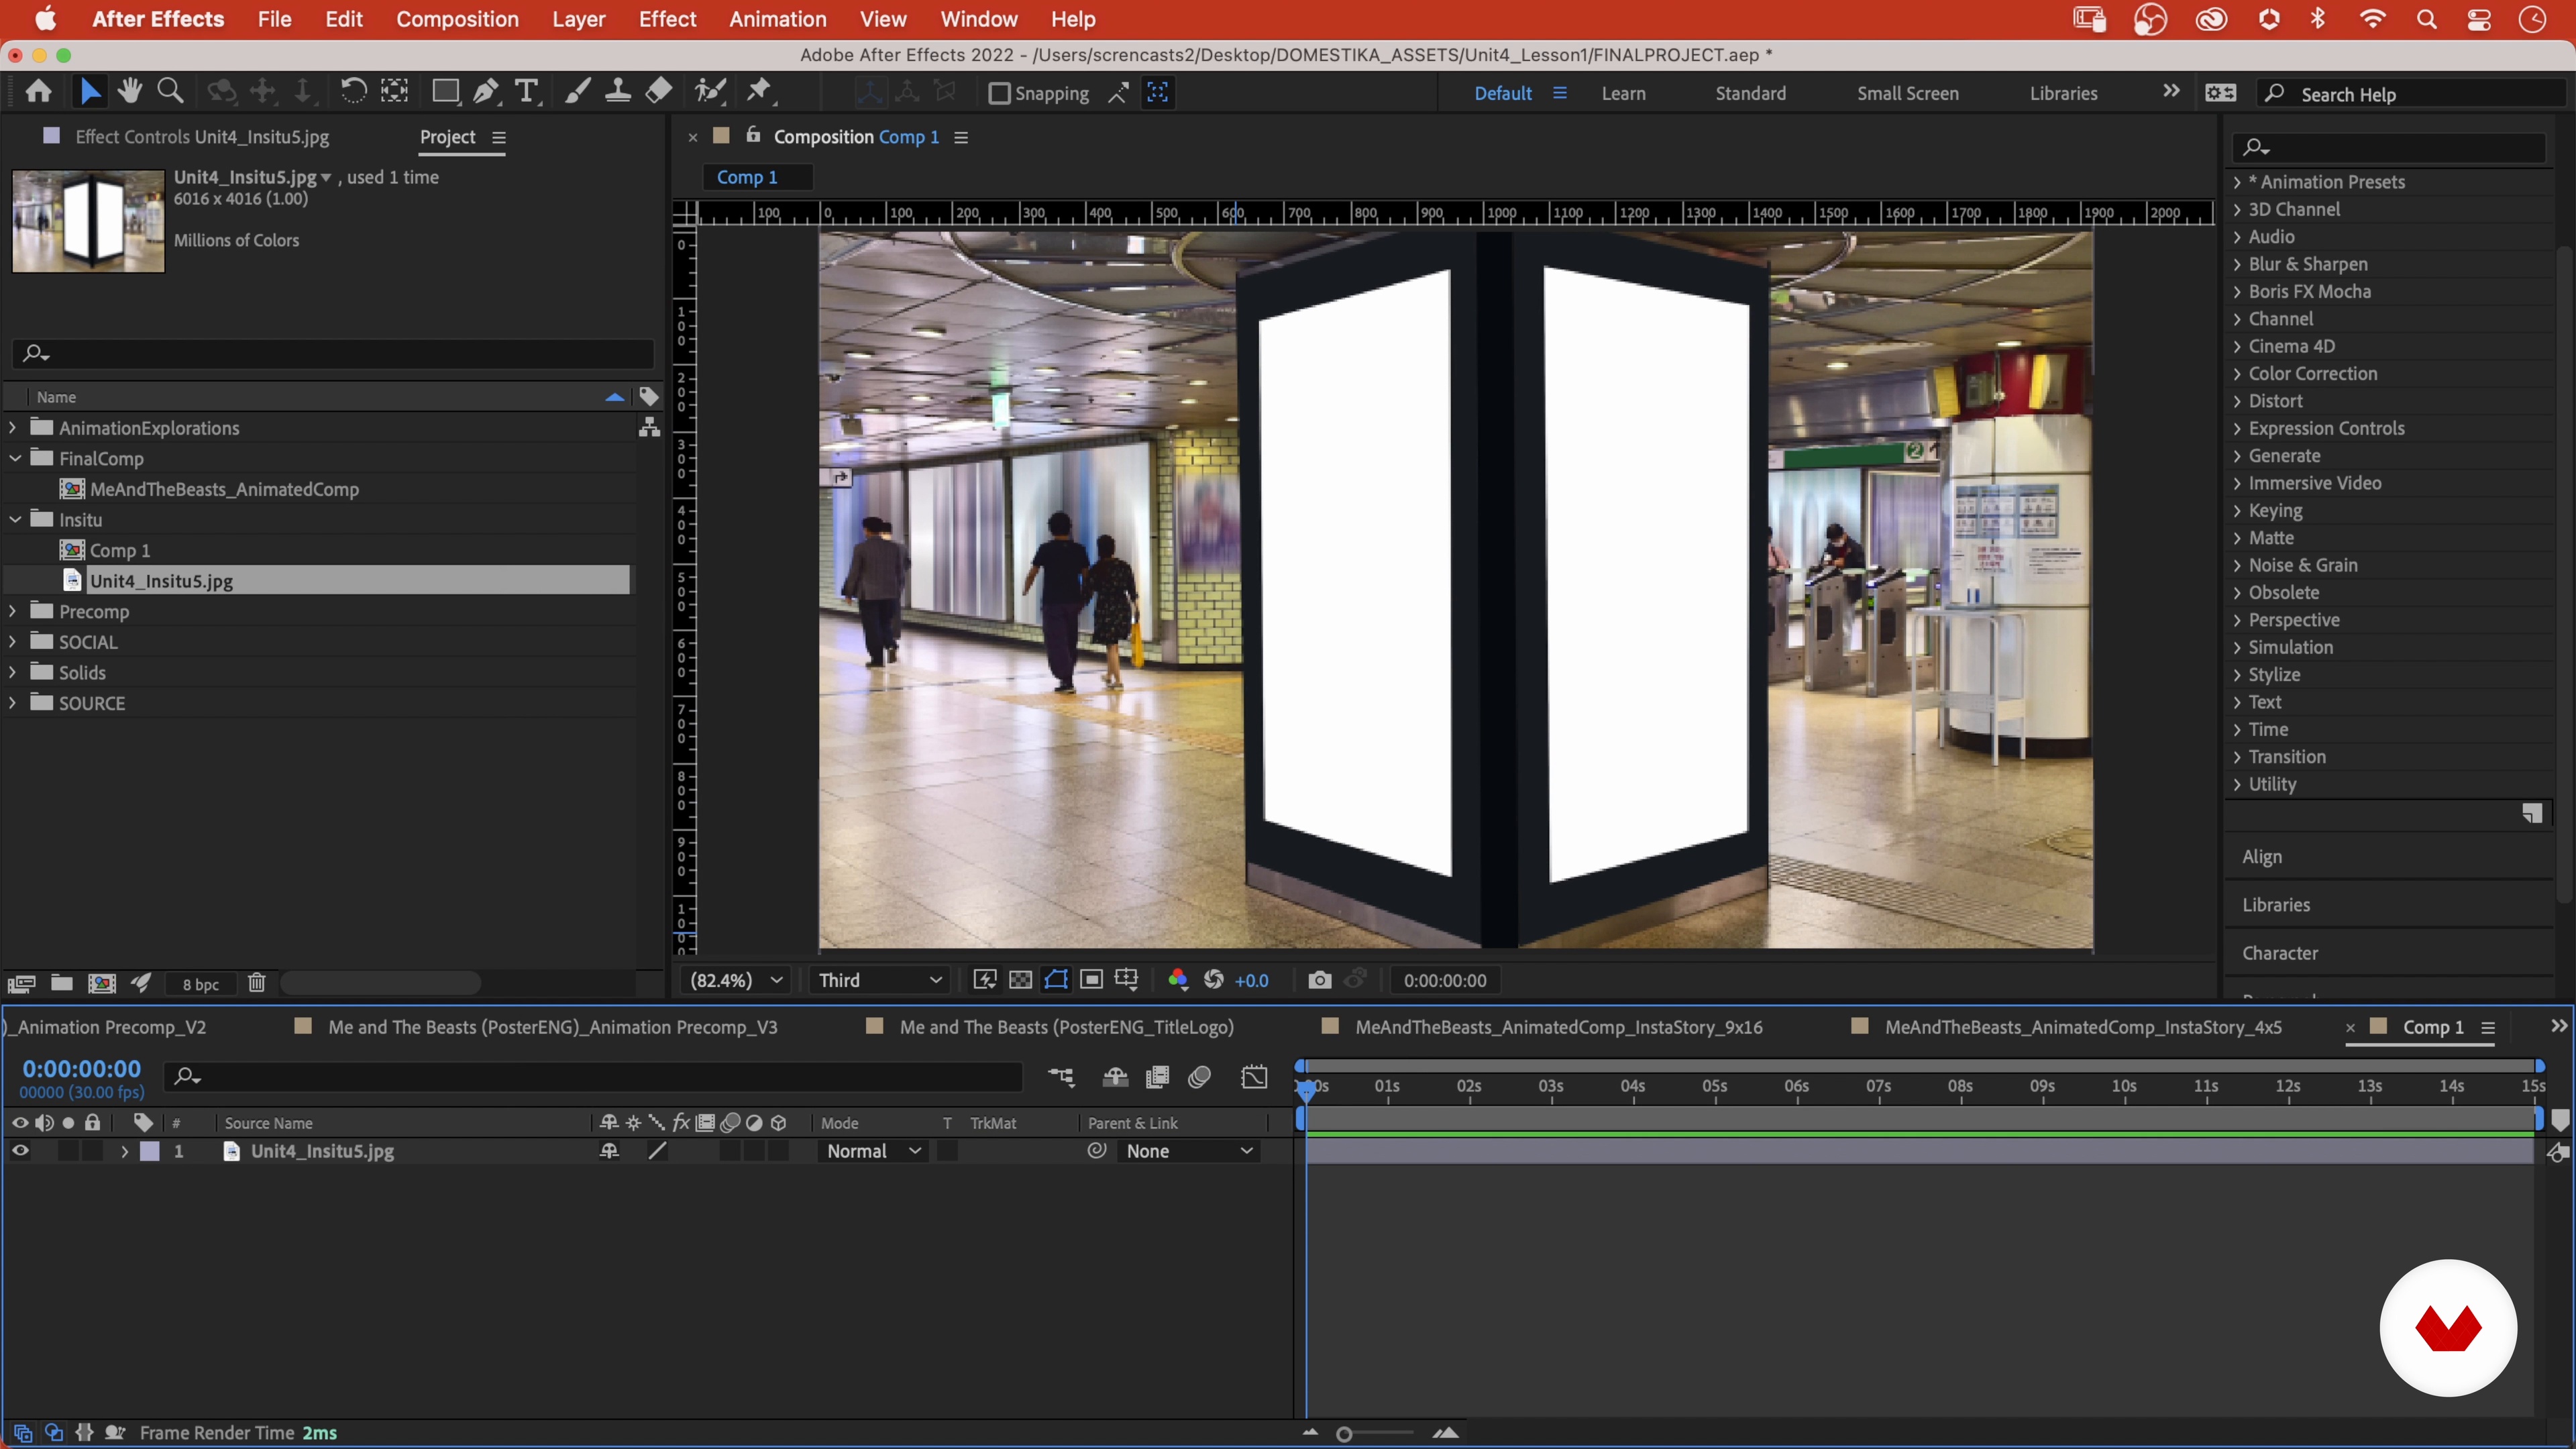Open the Character panel
The image size is (2576, 1449).
[x=2279, y=953]
